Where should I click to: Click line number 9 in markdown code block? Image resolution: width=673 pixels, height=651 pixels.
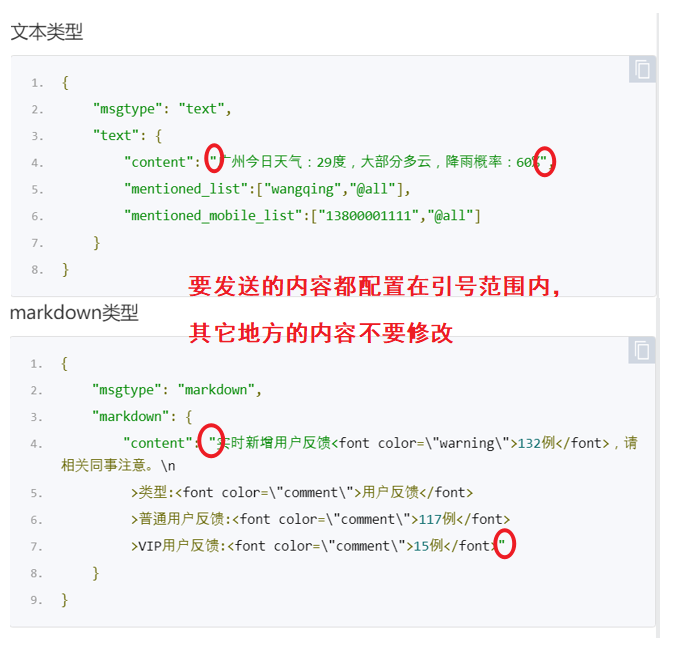pos(36,600)
